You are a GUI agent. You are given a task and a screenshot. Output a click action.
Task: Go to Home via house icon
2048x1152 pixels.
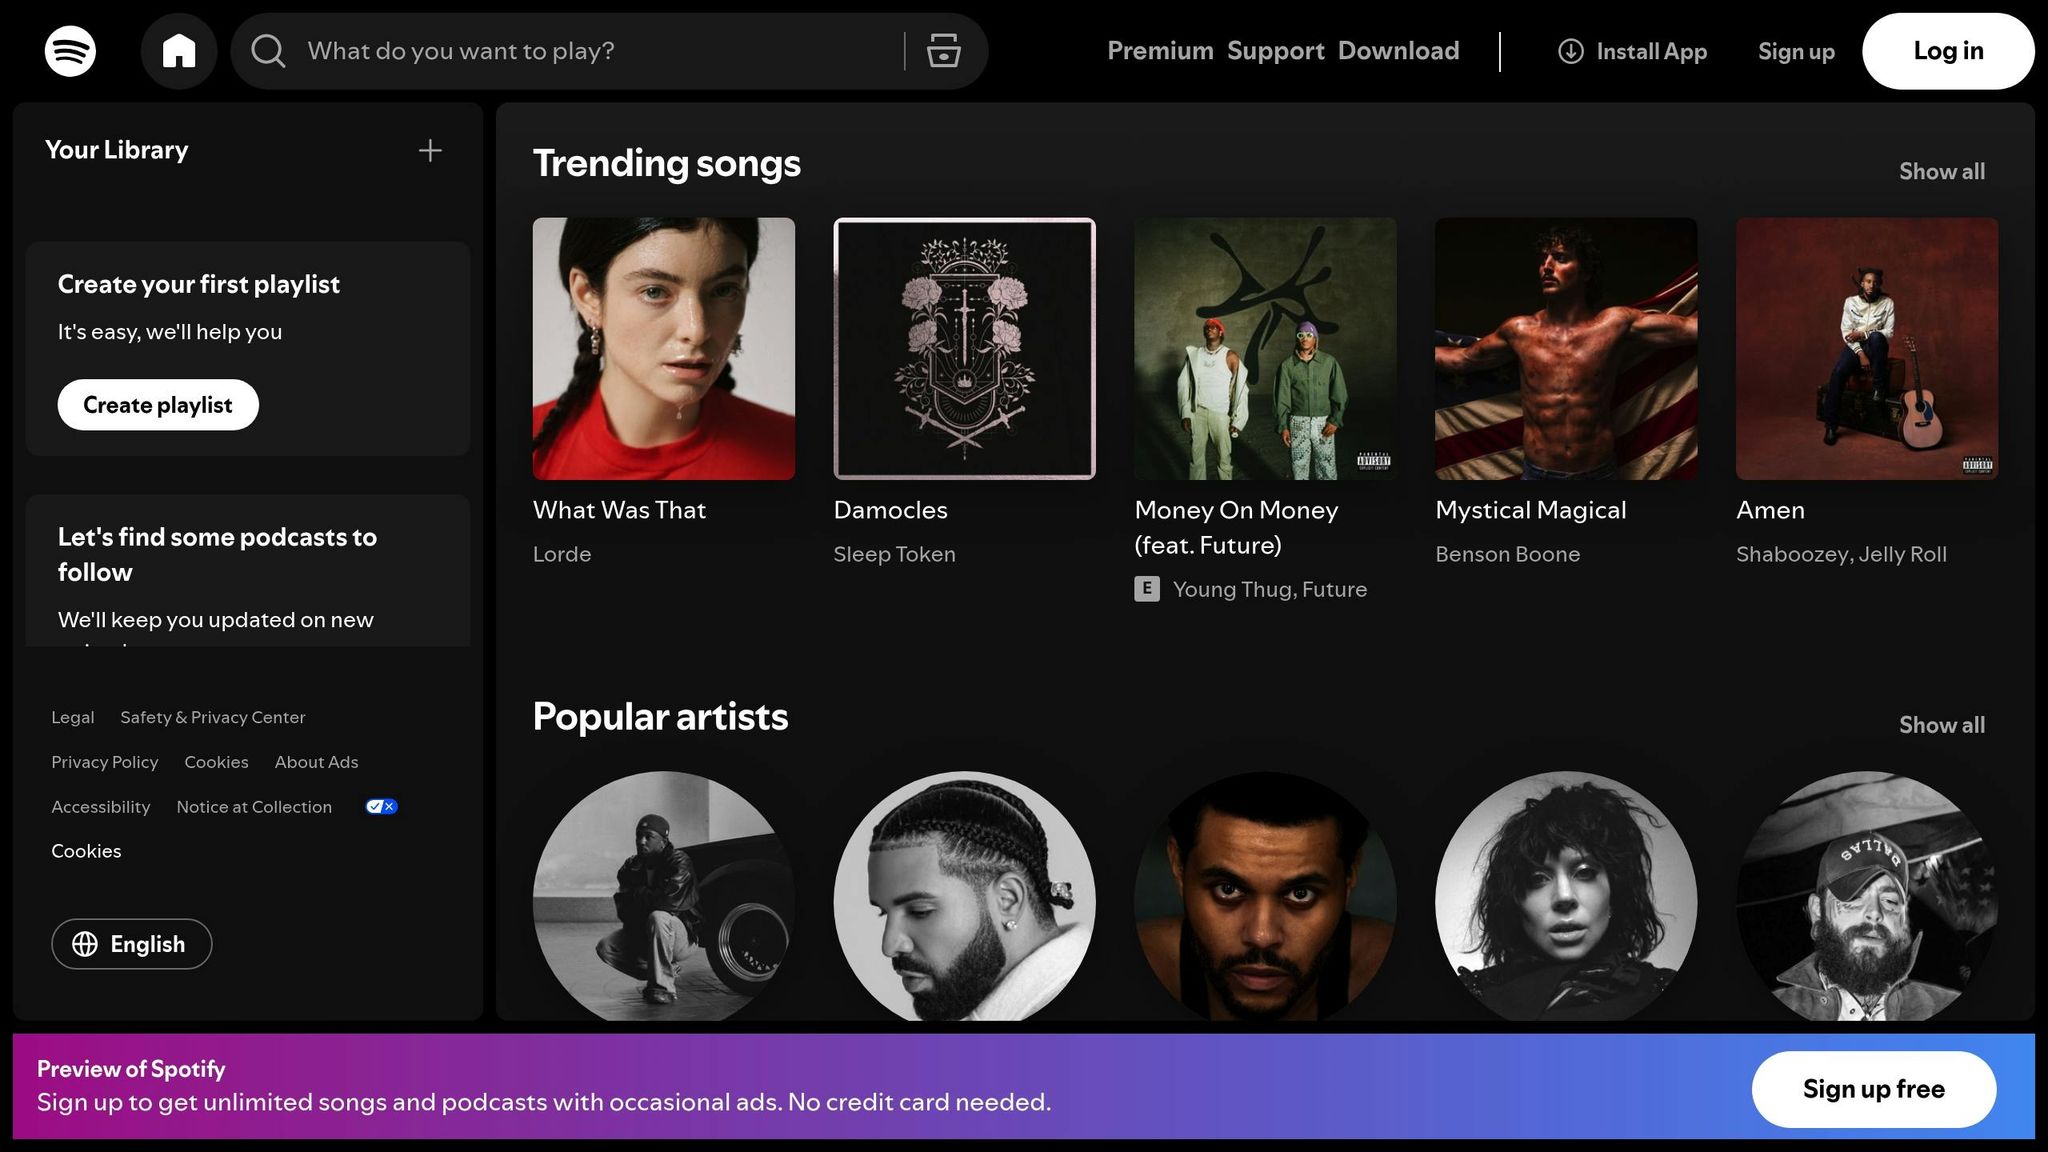(179, 51)
